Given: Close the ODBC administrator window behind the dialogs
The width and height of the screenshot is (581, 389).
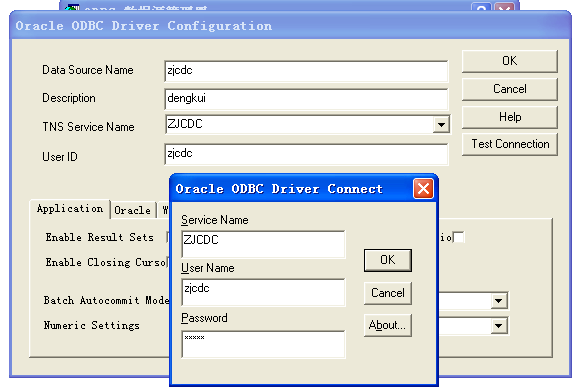Looking at the screenshot, I should pos(505,7).
